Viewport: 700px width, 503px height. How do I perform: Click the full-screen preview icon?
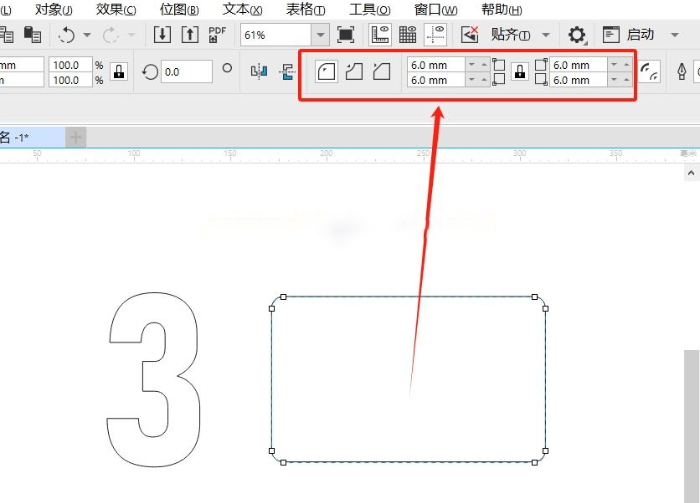(x=346, y=35)
